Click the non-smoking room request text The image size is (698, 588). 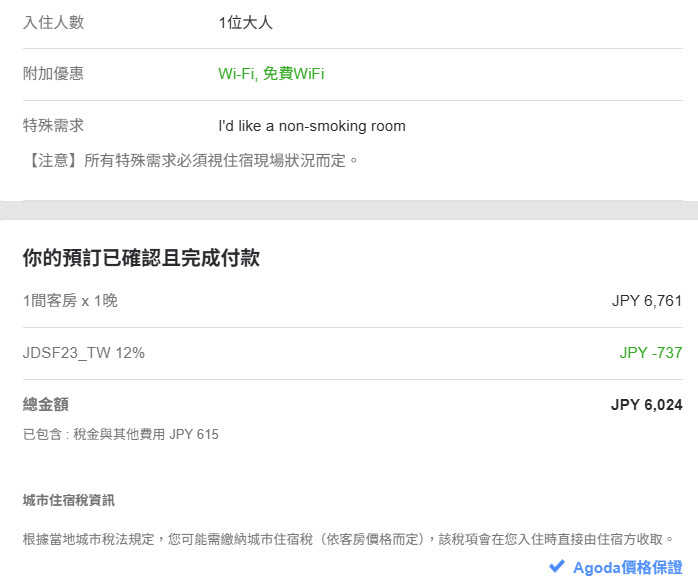pyautogui.click(x=312, y=126)
